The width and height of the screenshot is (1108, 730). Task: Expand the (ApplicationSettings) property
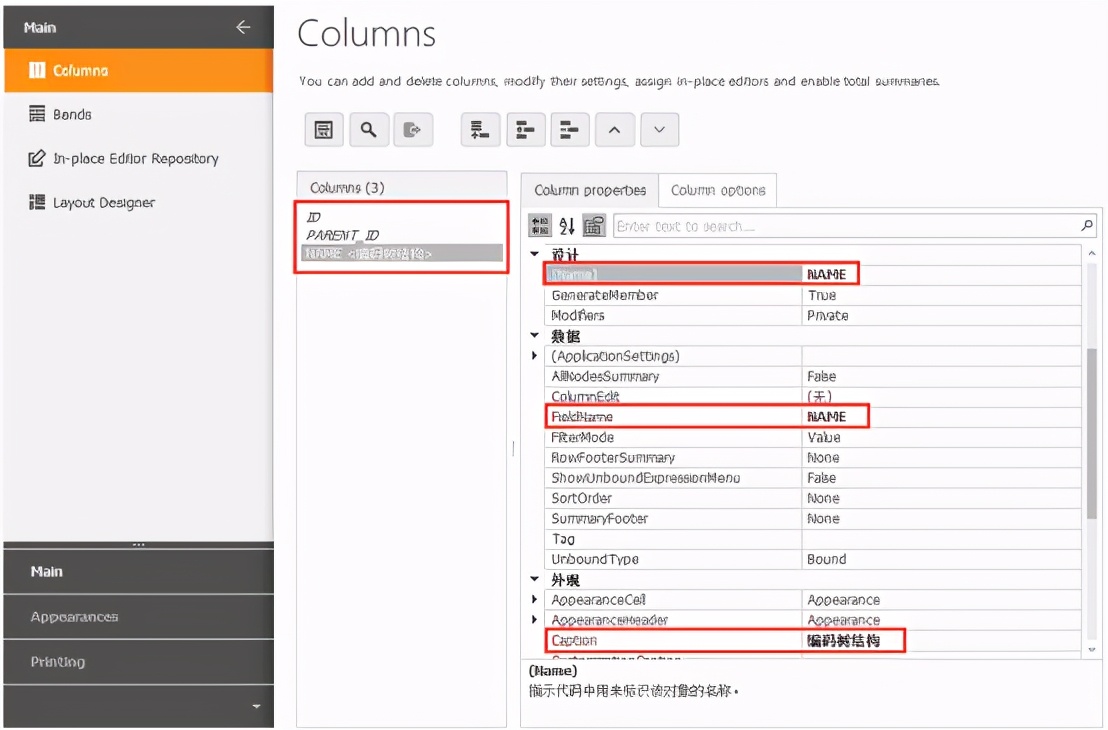click(x=535, y=355)
